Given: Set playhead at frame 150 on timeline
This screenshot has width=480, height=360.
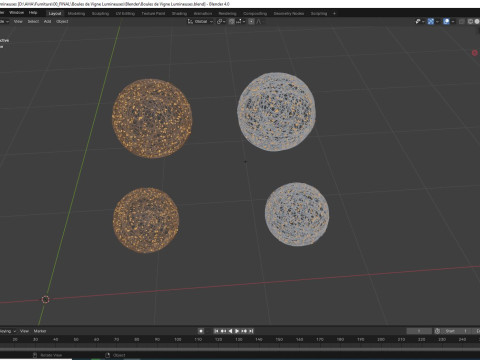Looking at the screenshot, I should click(x=279, y=339).
